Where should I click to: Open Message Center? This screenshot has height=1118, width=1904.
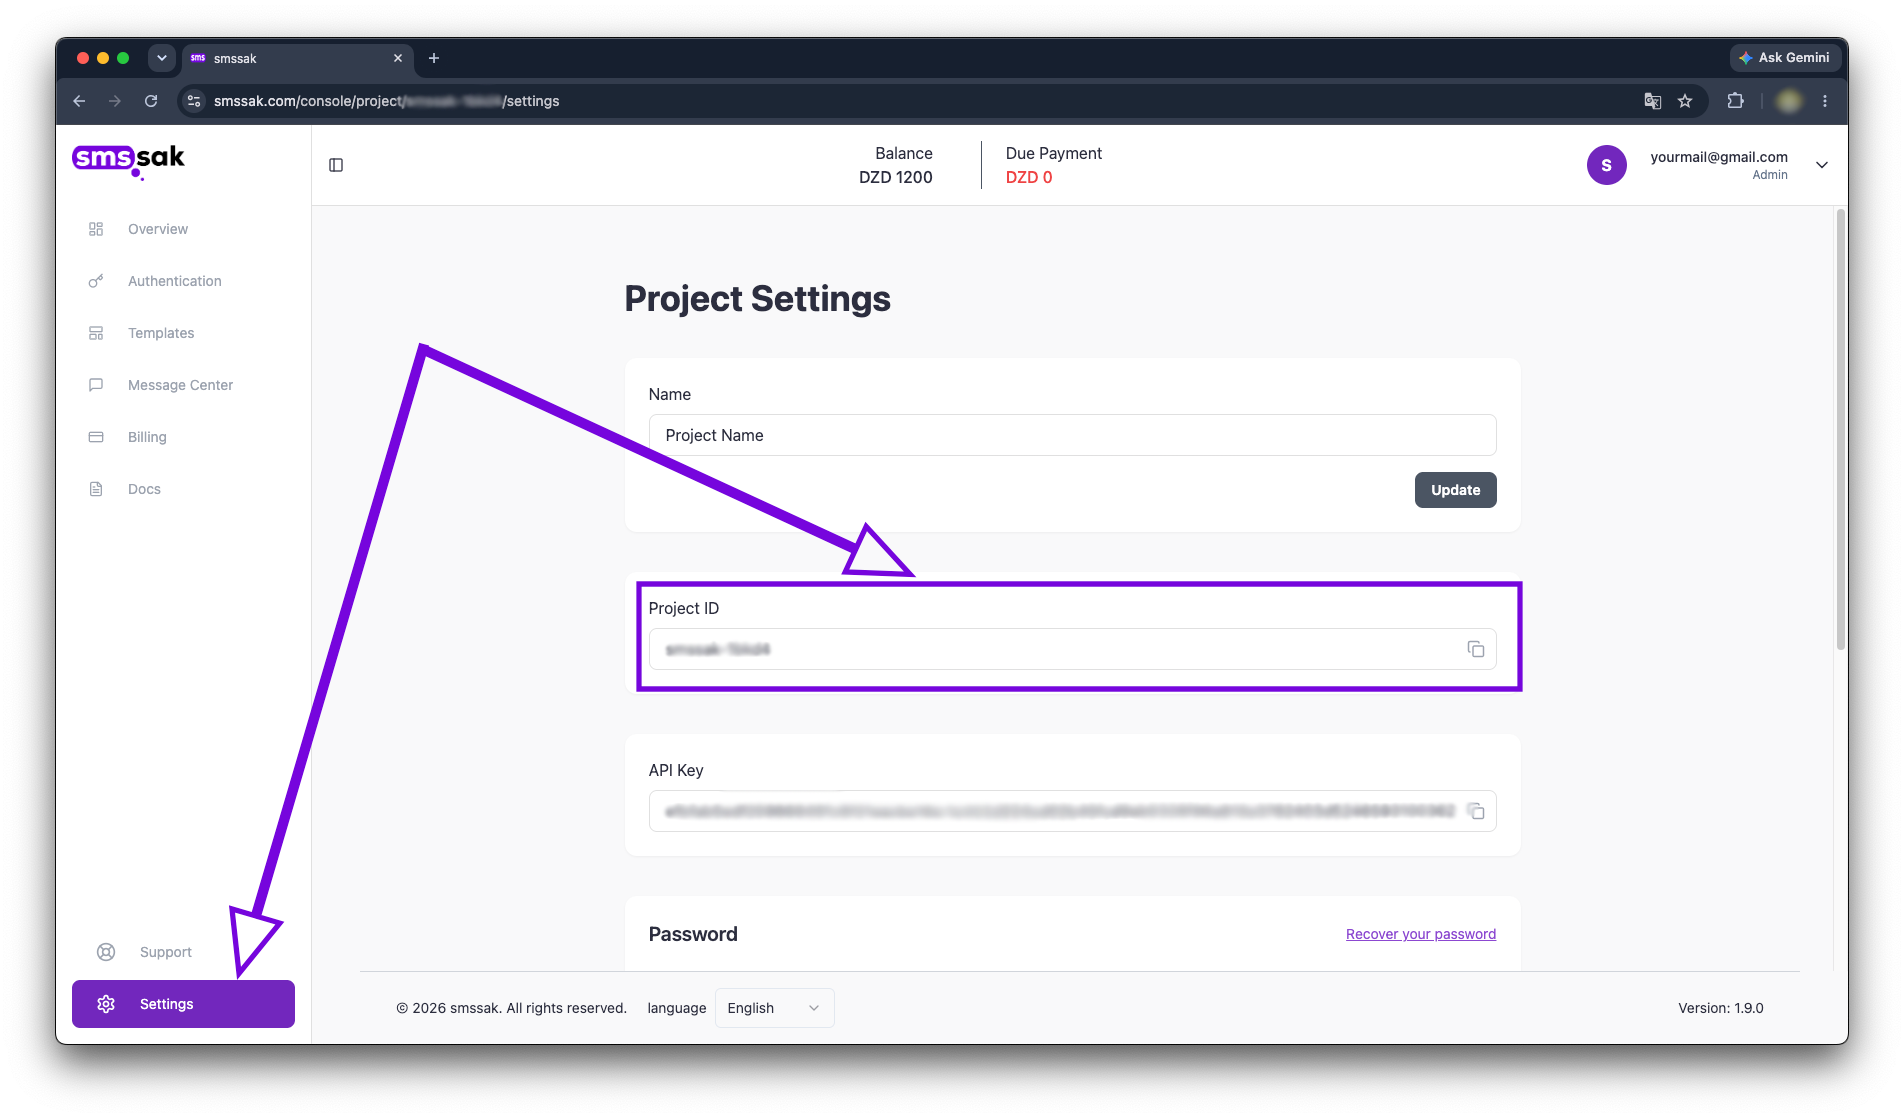point(183,385)
